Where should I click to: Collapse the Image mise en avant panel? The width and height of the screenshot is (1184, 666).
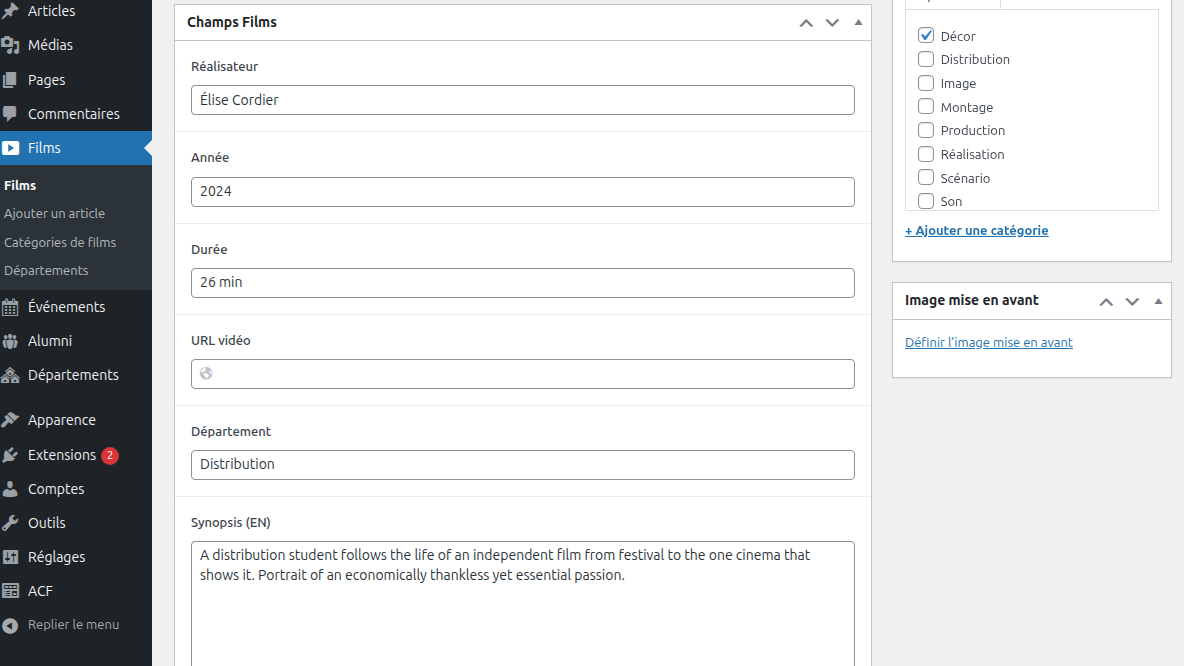(x=1158, y=301)
